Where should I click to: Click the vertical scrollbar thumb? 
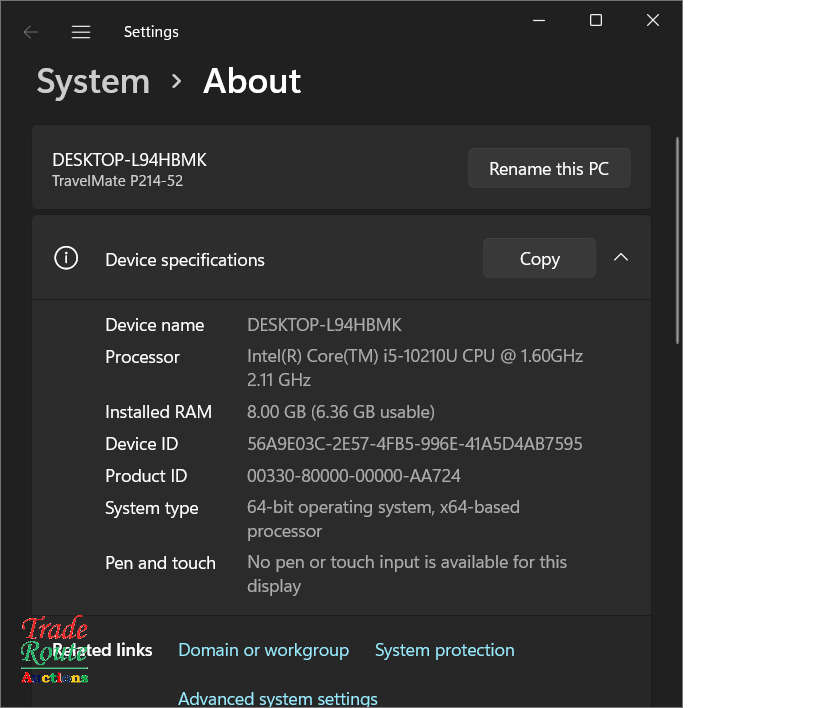(x=678, y=240)
